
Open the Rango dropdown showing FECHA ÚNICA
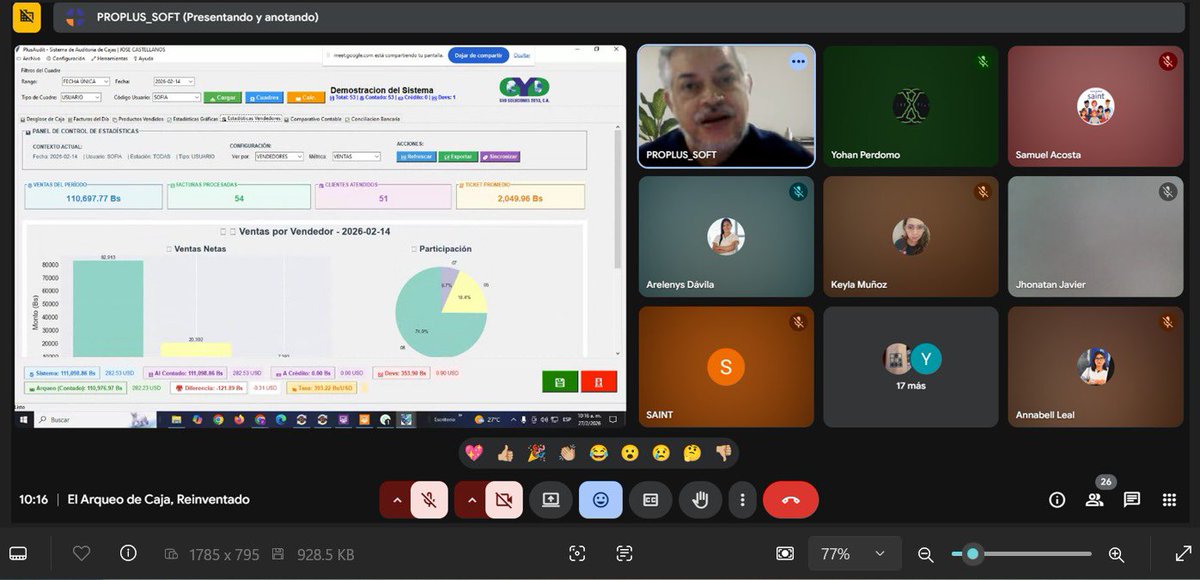[x=85, y=81]
